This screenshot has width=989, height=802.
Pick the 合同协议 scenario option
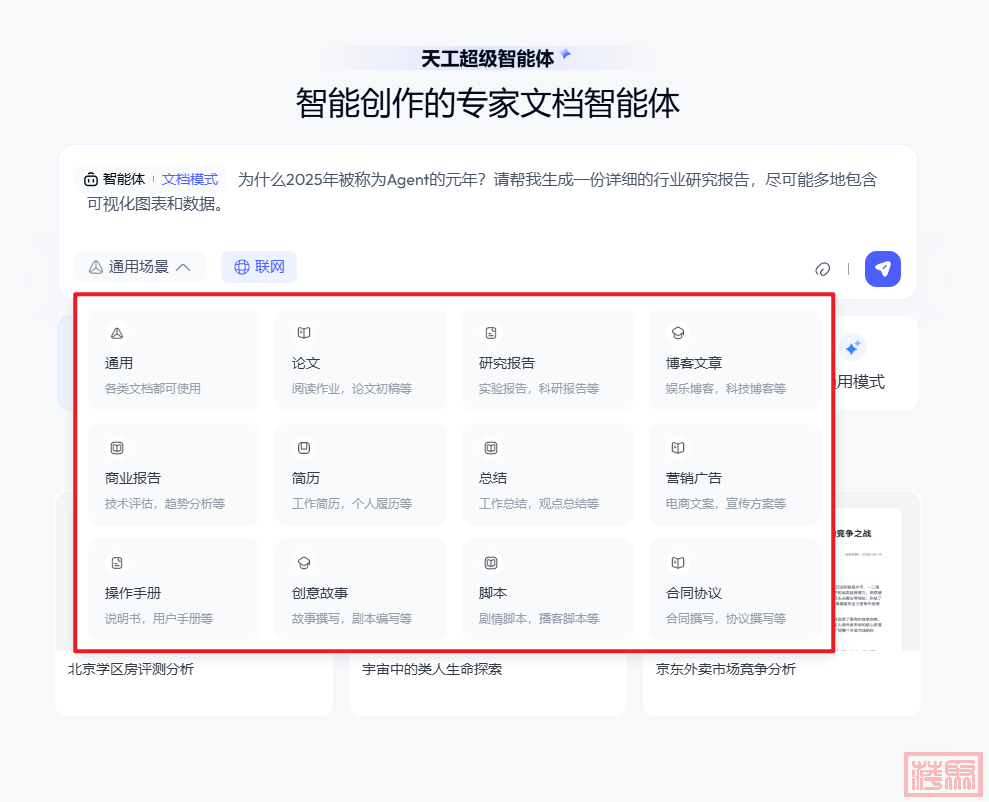point(735,589)
